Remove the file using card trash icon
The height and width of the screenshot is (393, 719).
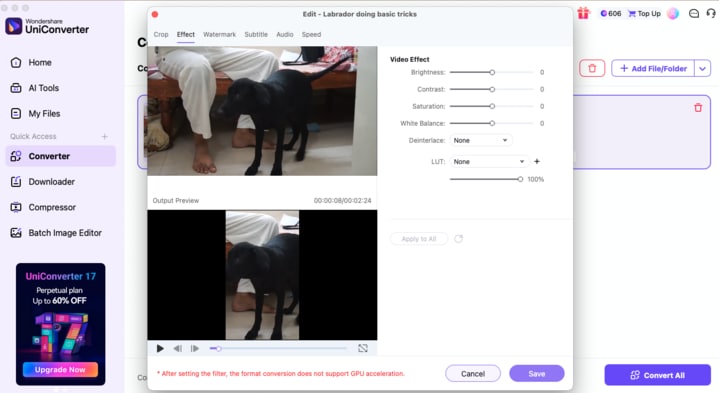pyautogui.click(x=698, y=108)
